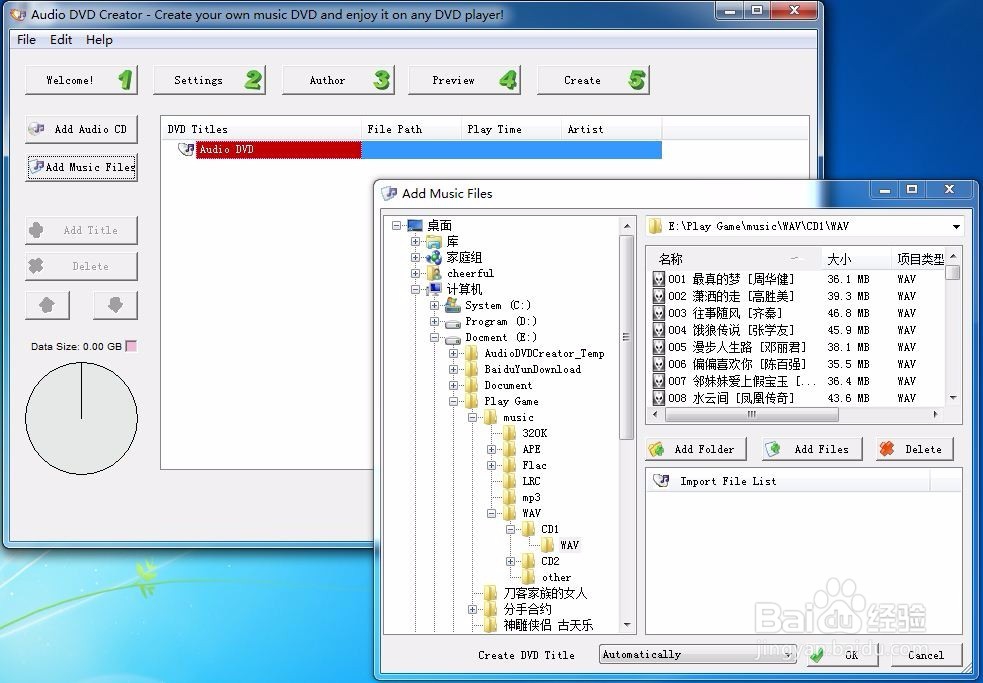Sort by DVD Titles column header

(x=261, y=129)
